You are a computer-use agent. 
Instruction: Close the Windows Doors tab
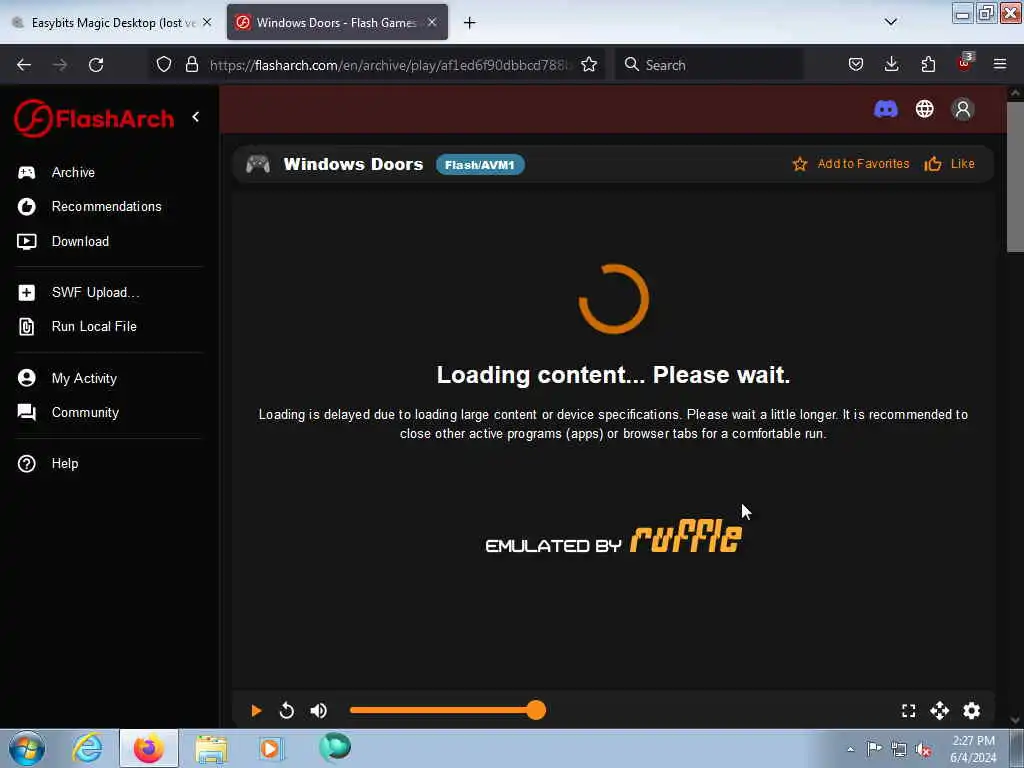click(432, 23)
